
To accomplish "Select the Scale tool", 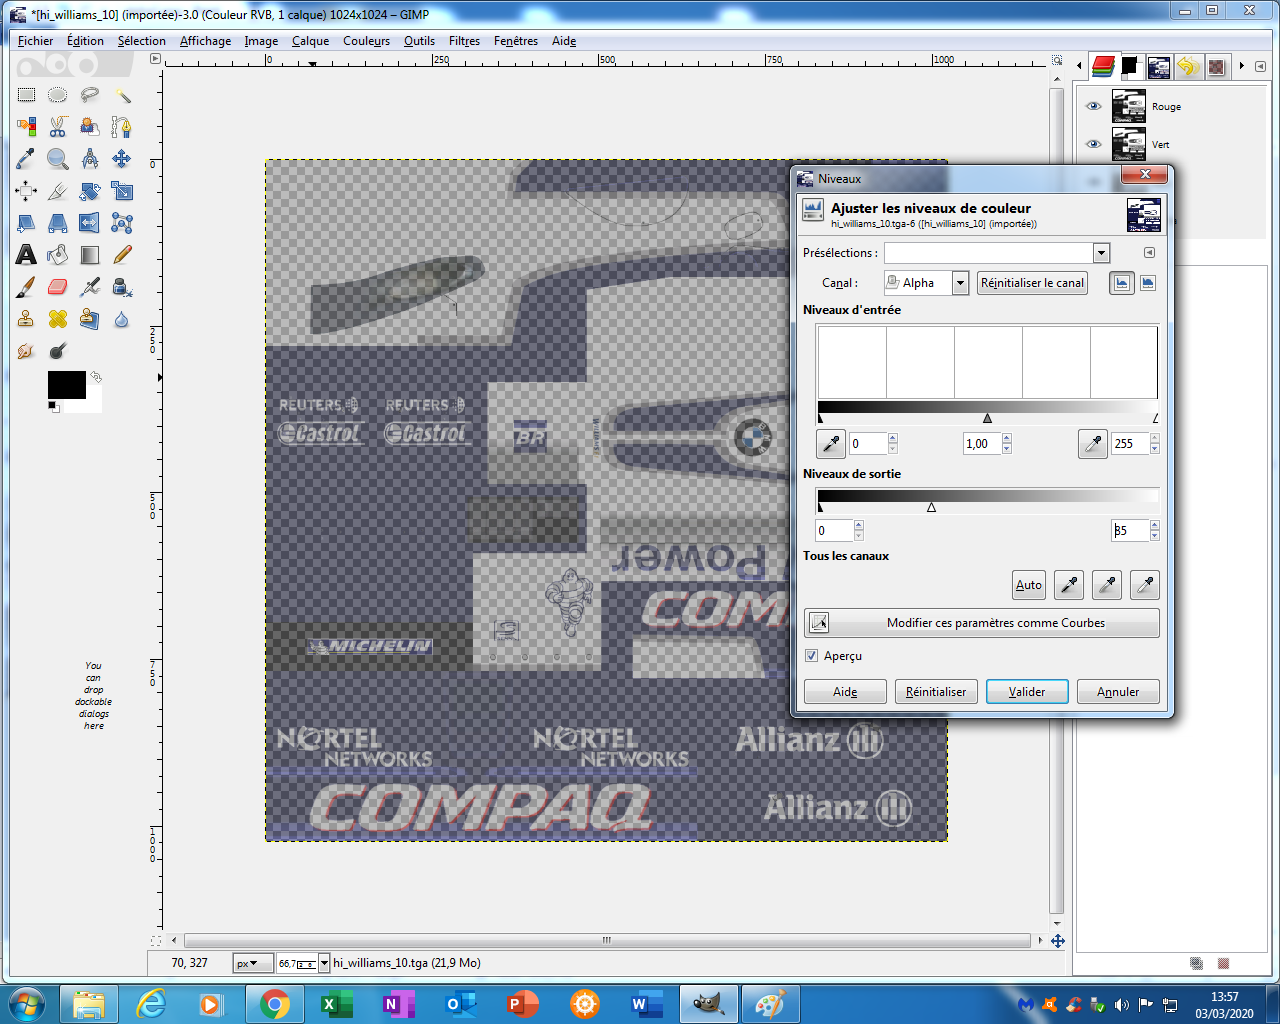I will (x=122, y=191).
